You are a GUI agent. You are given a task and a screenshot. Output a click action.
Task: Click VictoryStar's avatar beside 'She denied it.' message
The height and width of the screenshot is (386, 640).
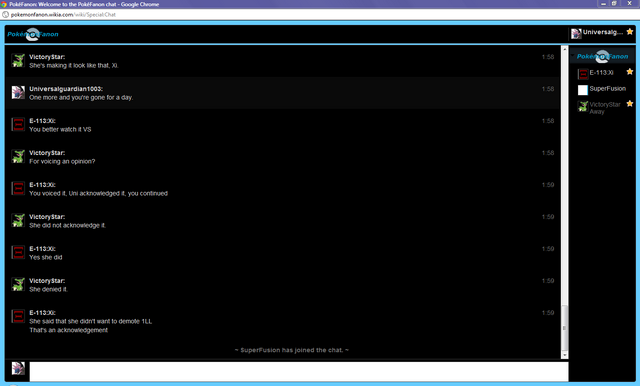[x=18, y=284]
